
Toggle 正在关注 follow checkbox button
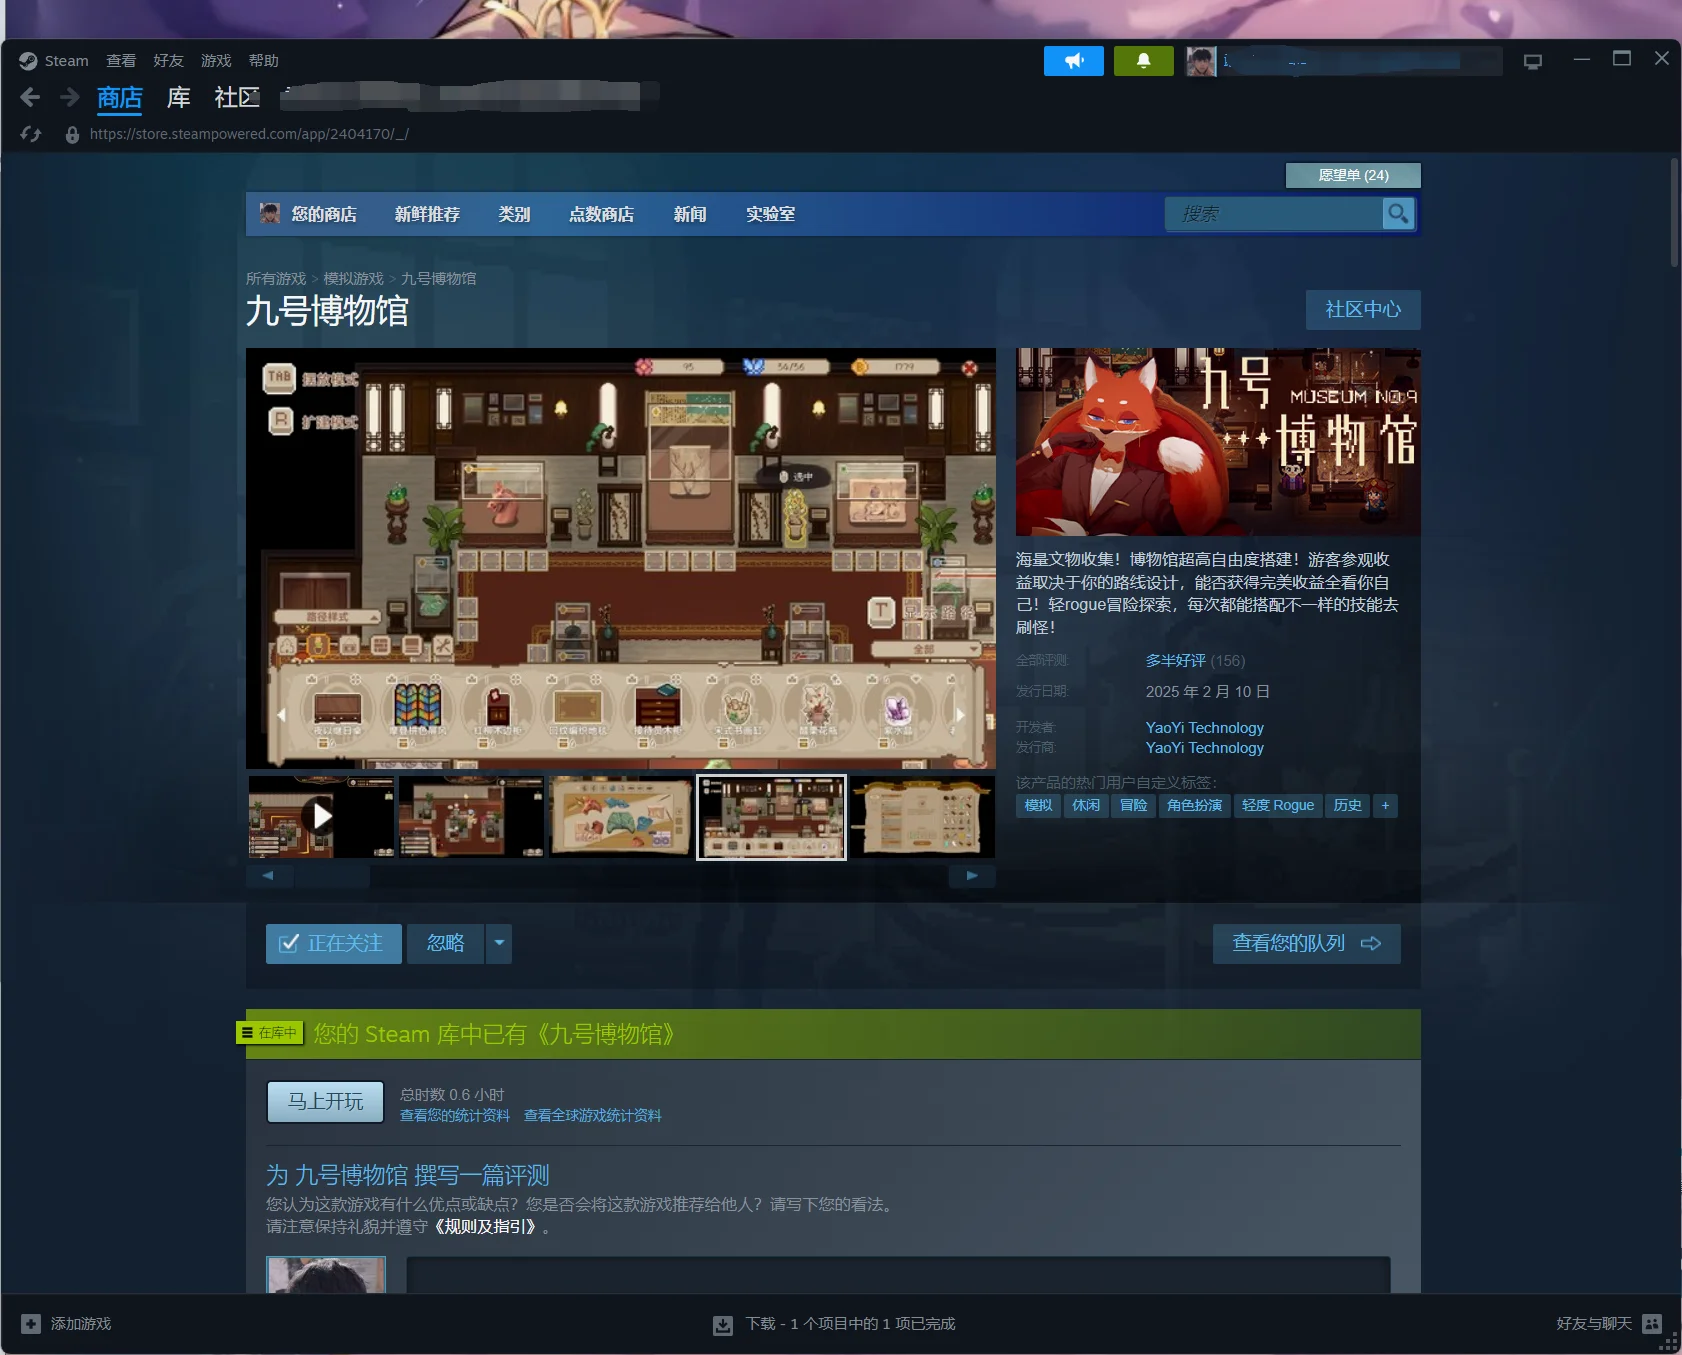tap(334, 943)
